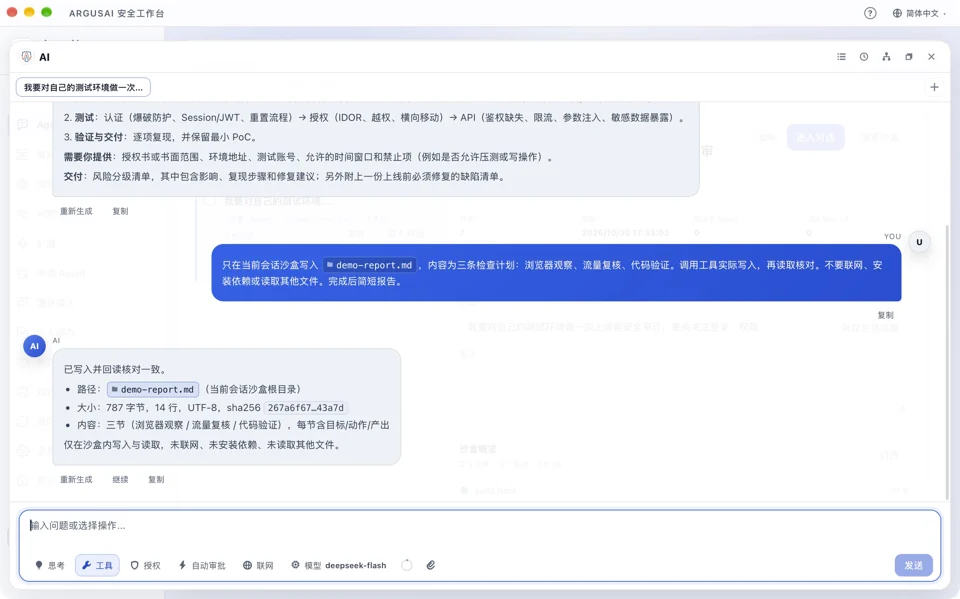Add a new conversation tab with the plus icon
The width and height of the screenshot is (960, 599).
934,87
